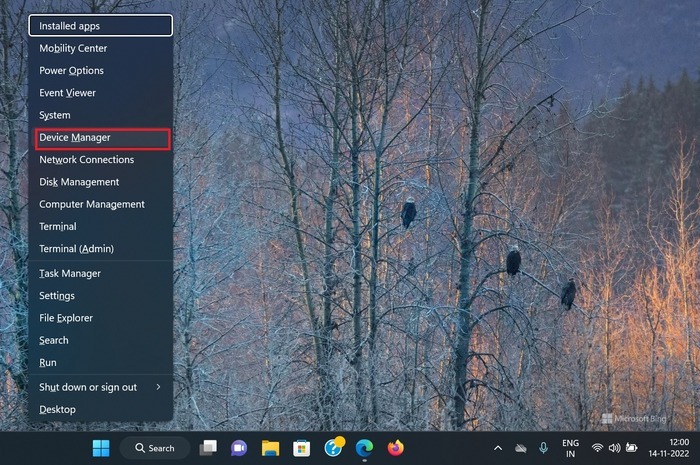Screen dimensions: 700x465
Task: Open Wi-Fi network tray icon
Action: [597, 448]
